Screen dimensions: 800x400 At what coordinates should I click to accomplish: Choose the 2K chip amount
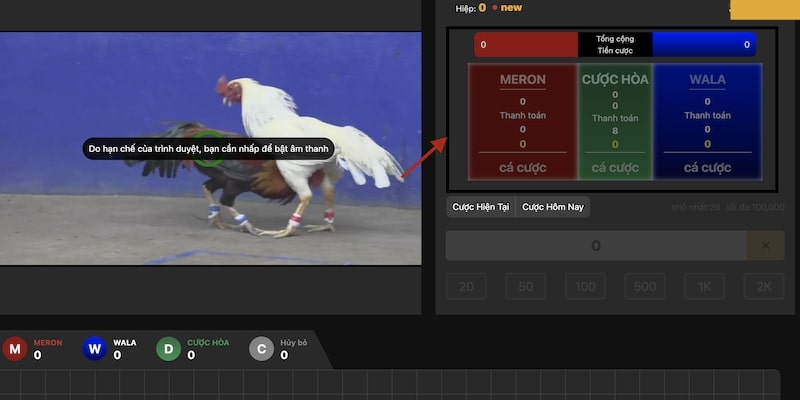point(764,287)
